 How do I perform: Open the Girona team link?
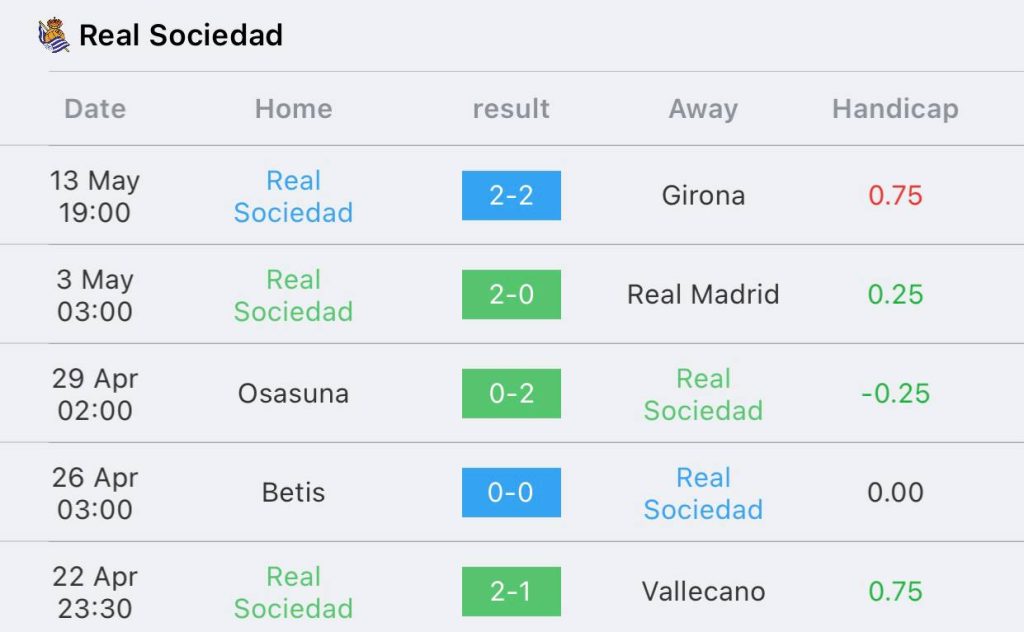point(703,195)
